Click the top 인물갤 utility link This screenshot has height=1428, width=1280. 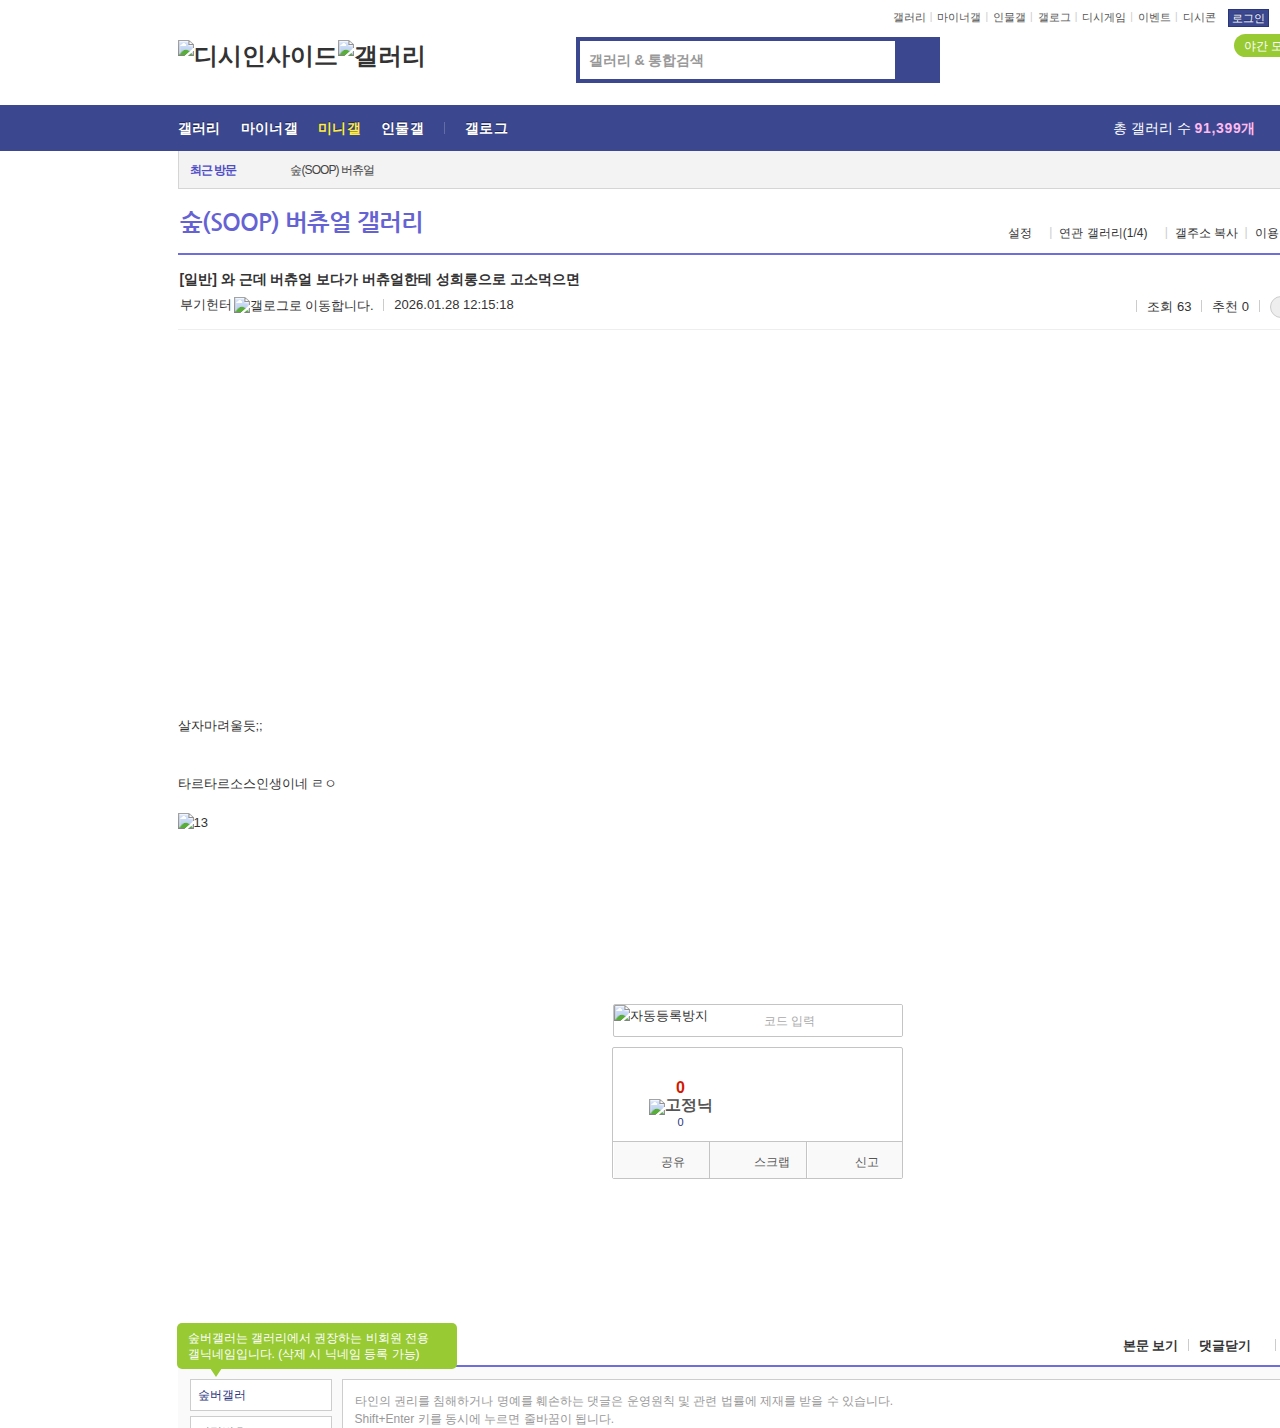point(1009,18)
